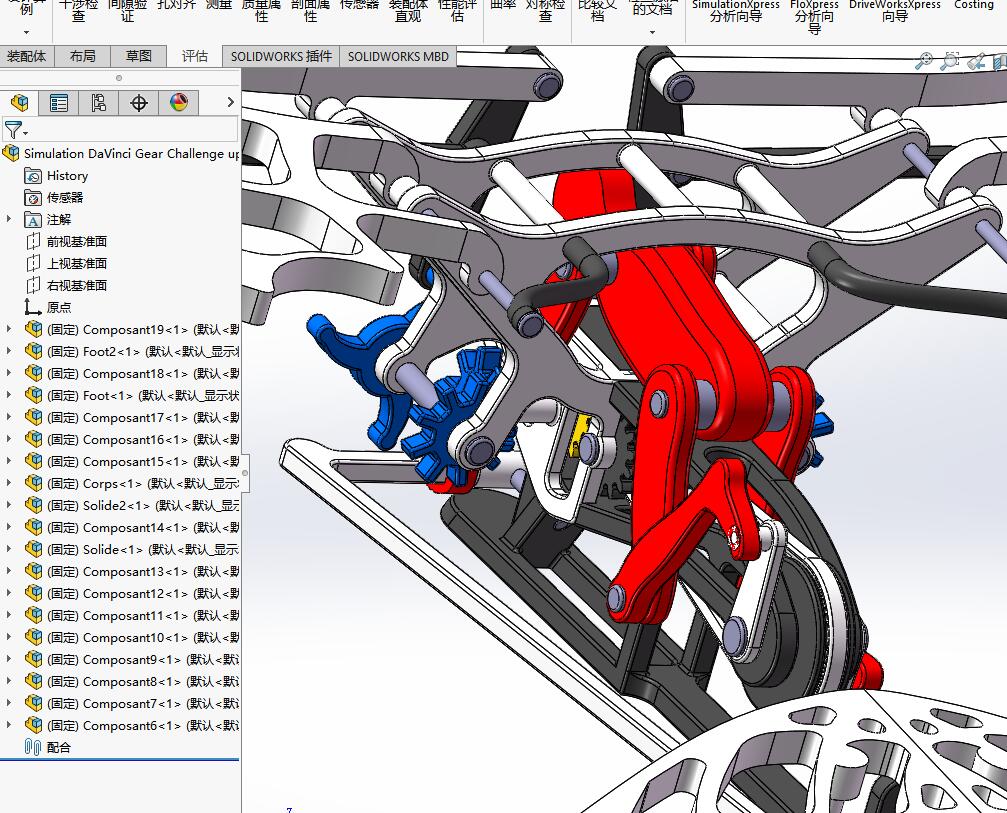
Task: Select the 原点 origin icon
Action: tap(33, 307)
